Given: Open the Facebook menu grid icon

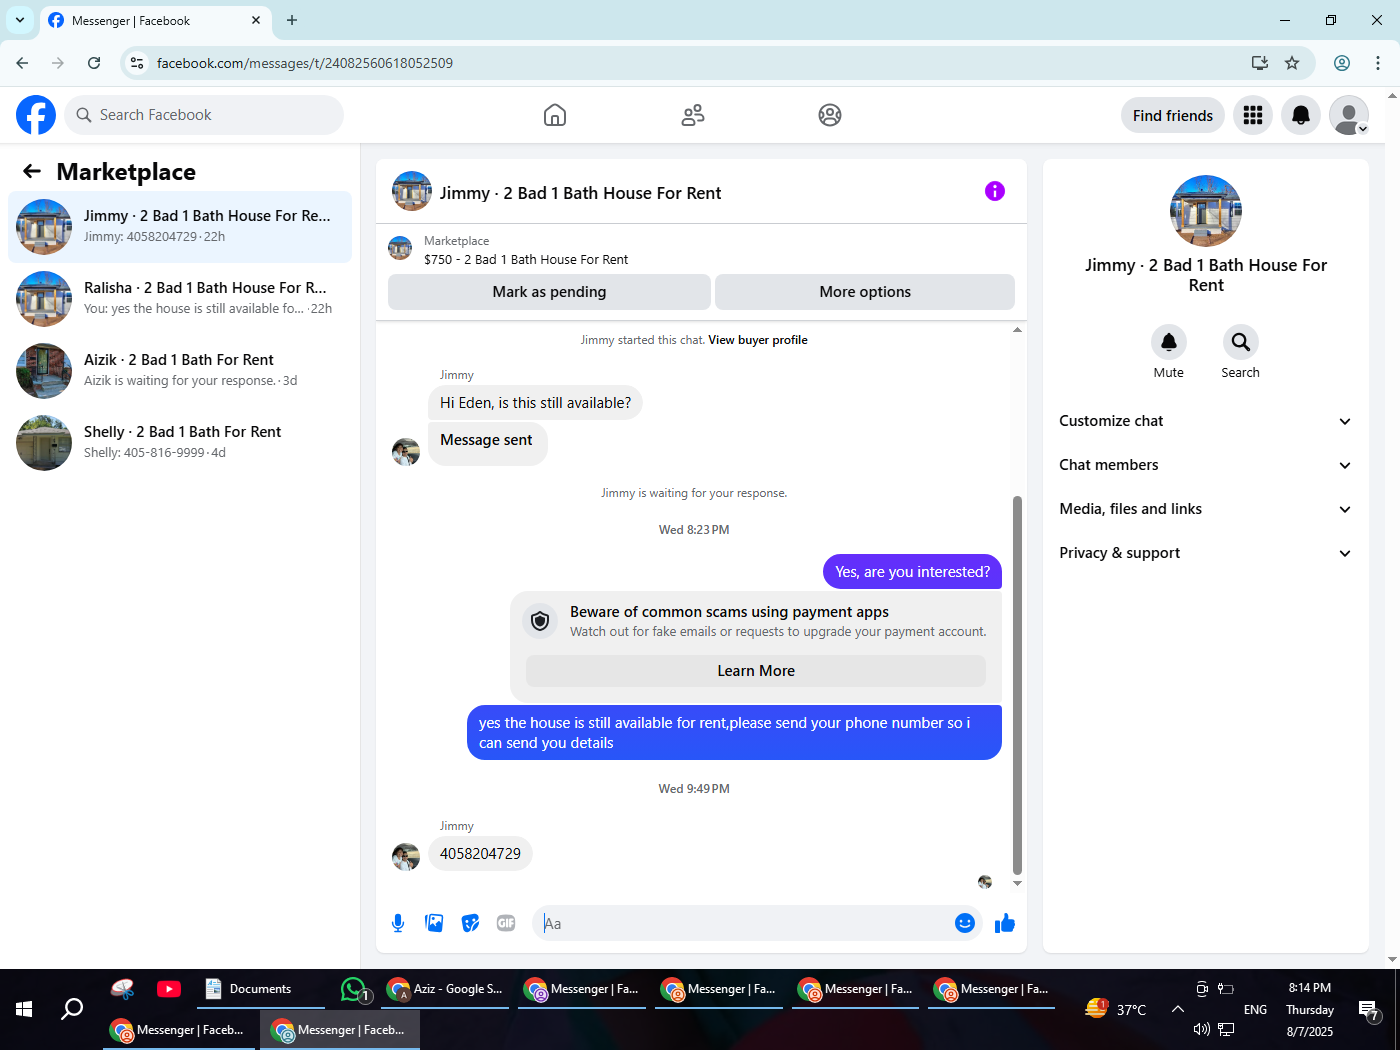Looking at the screenshot, I should point(1253,115).
